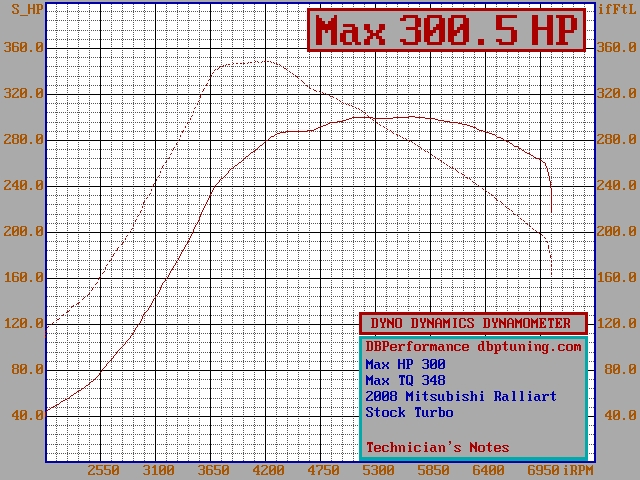Click the 2550 RPM axis tick label
The width and height of the screenshot is (640, 480).
coord(103,469)
